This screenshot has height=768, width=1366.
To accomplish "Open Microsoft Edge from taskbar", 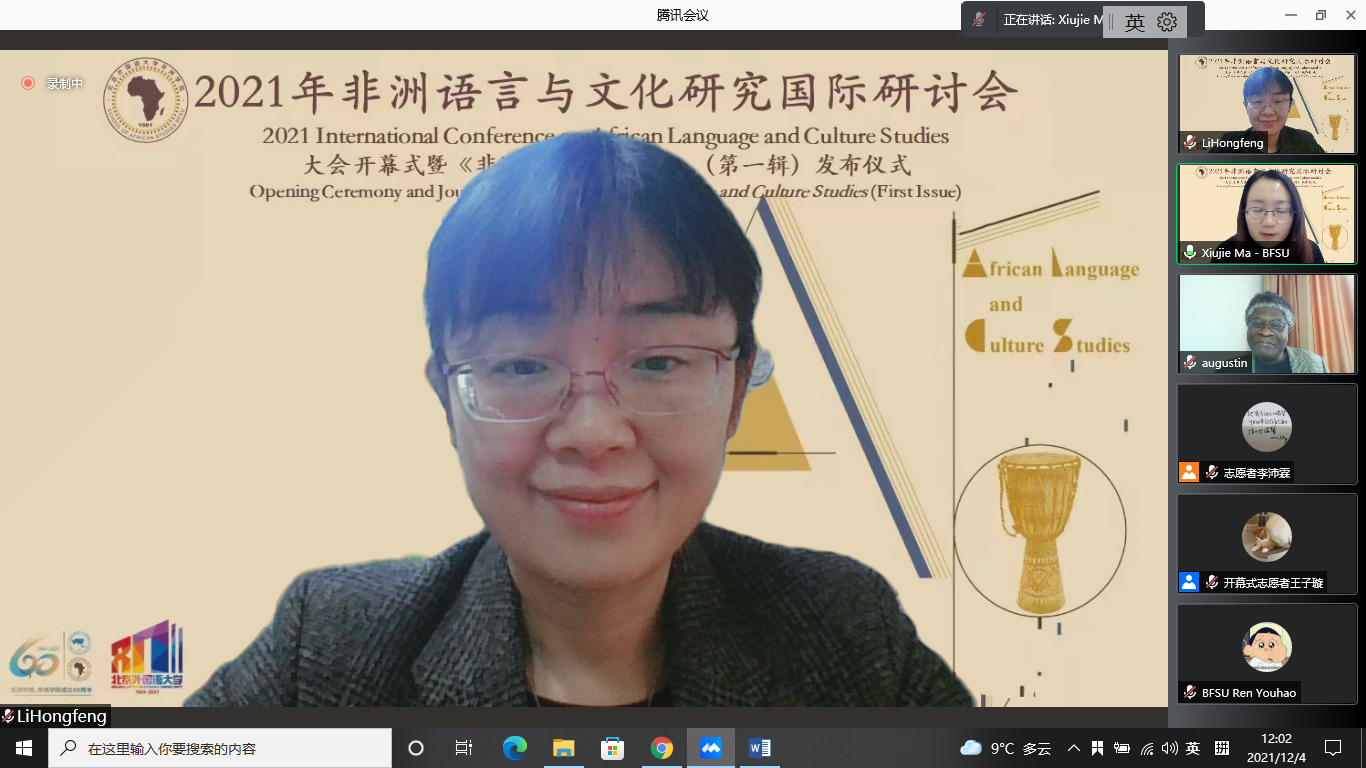I will tap(515, 748).
